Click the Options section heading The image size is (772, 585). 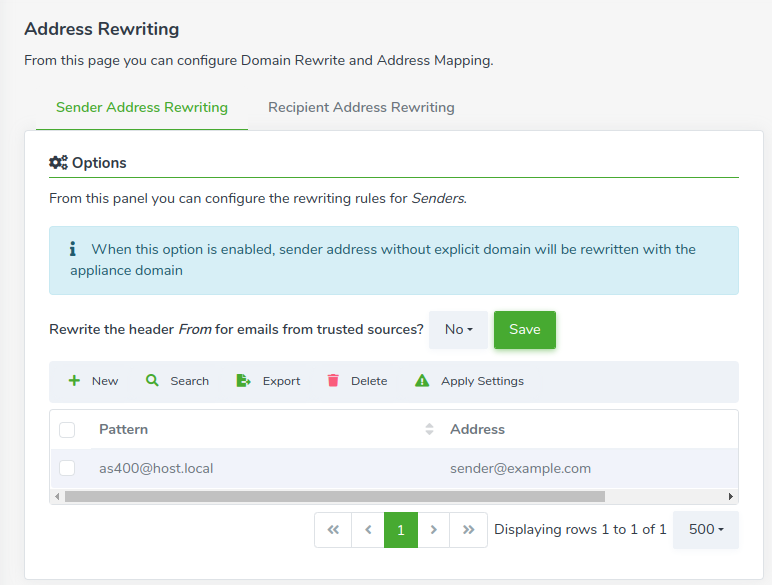[x=99, y=163]
